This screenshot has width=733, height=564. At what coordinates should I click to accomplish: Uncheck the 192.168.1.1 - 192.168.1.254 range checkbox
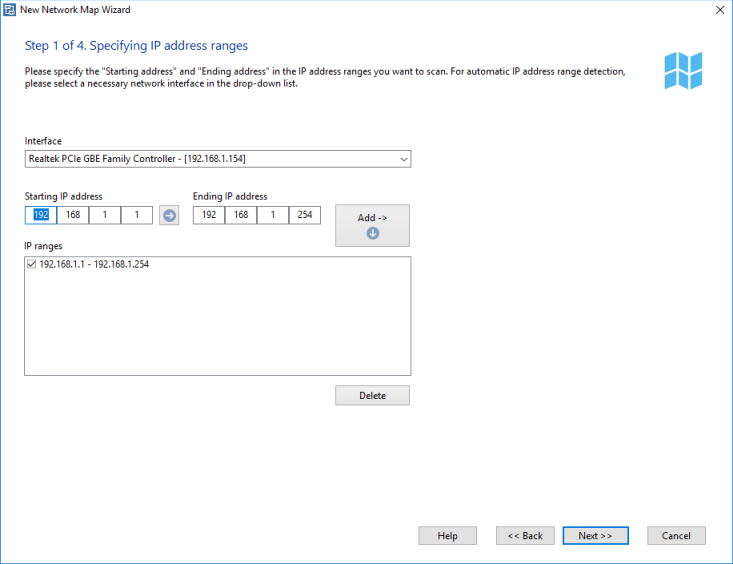(31, 264)
